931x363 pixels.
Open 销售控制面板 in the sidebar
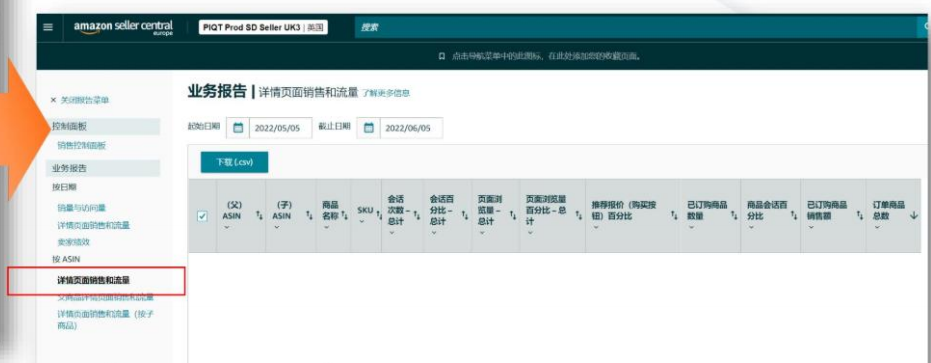81,146
